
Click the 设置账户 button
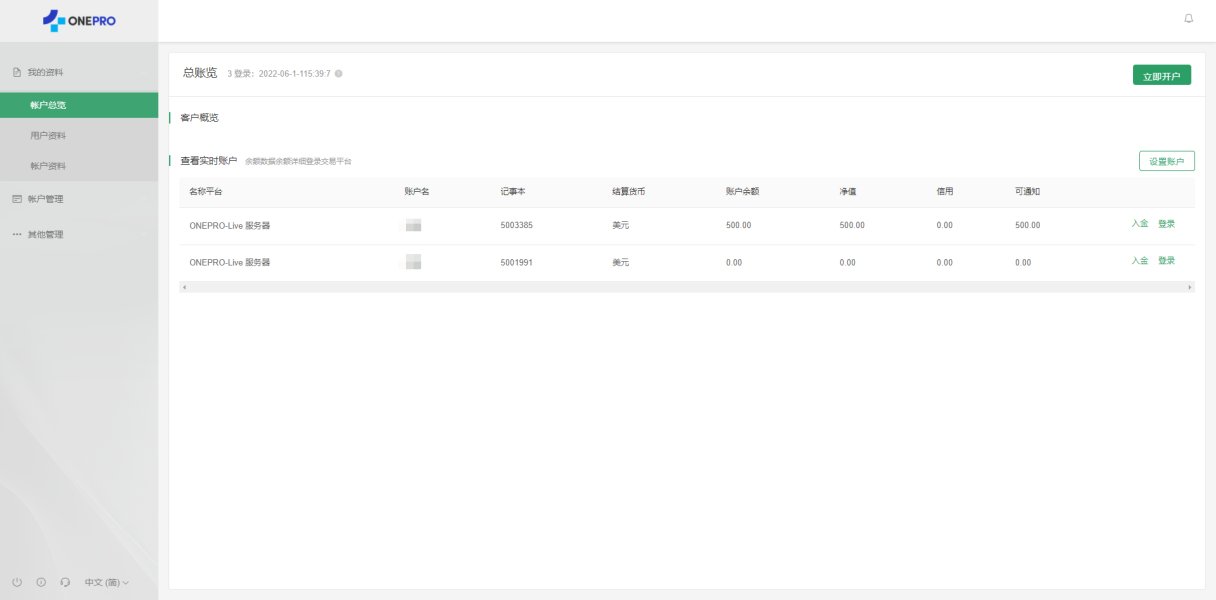pyautogui.click(x=1167, y=161)
